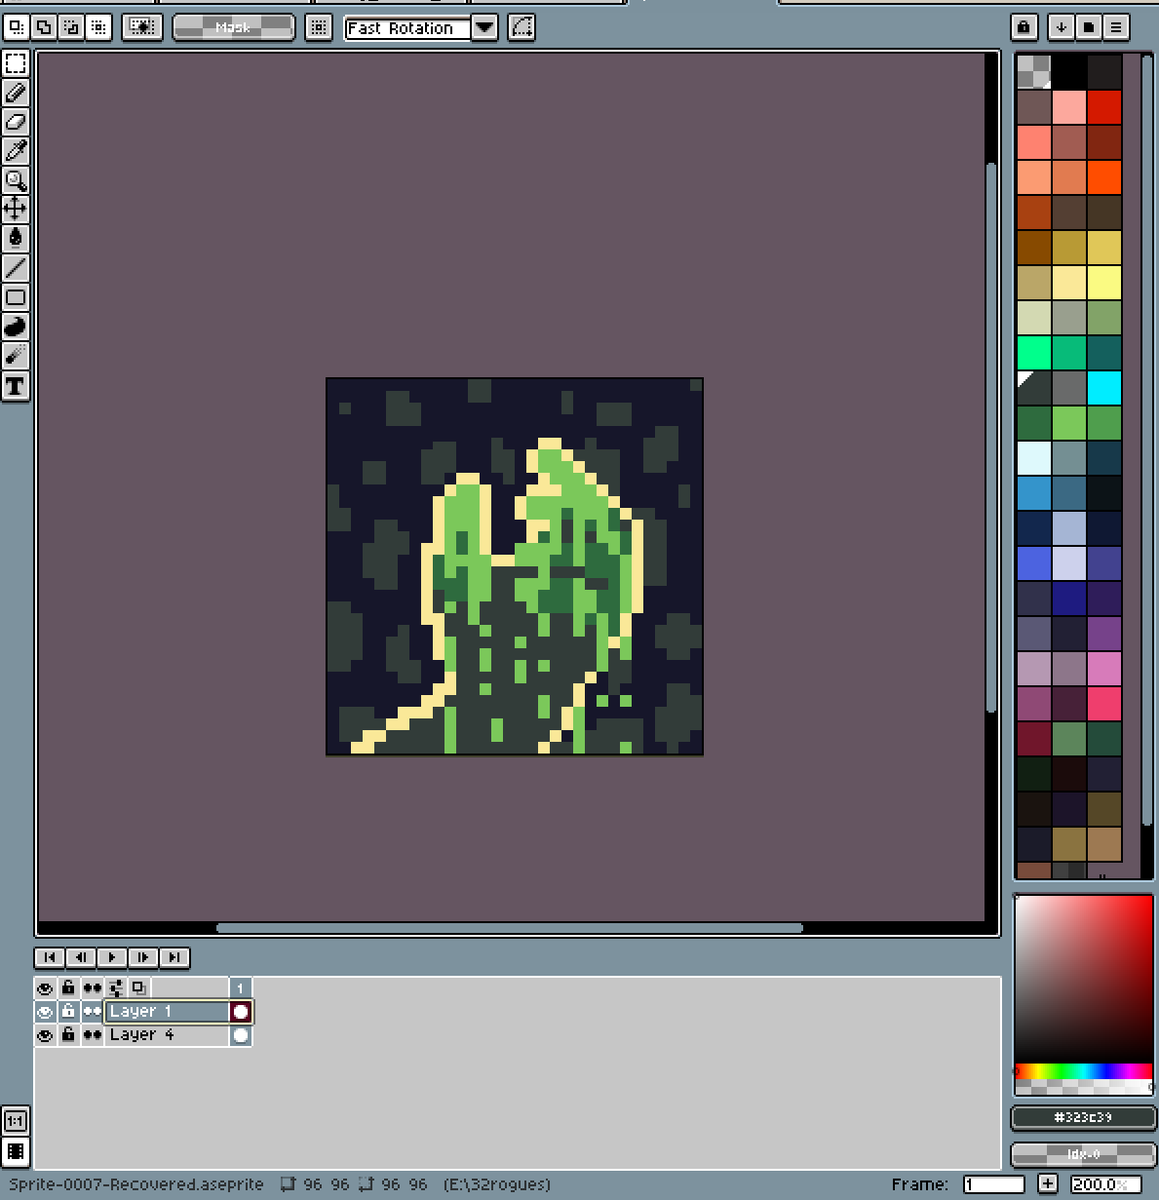The width and height of the screenshot is (1159, 1200).
Task: Select the Line tool
Action: pyautogui.click(x=15, y=268)
